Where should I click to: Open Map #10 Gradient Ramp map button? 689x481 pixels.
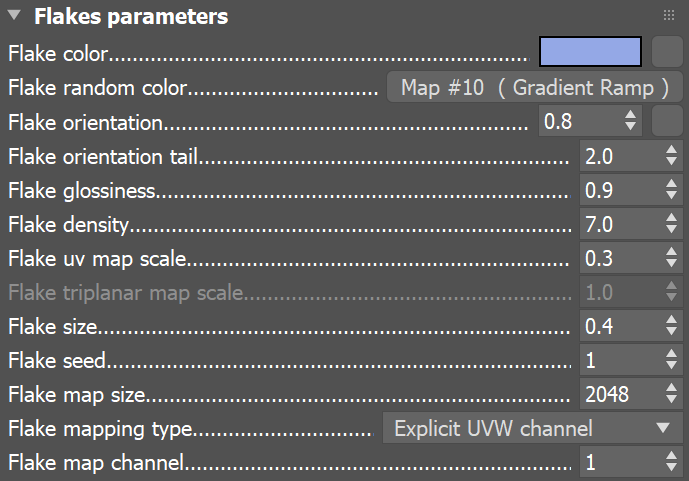[534, 87]
